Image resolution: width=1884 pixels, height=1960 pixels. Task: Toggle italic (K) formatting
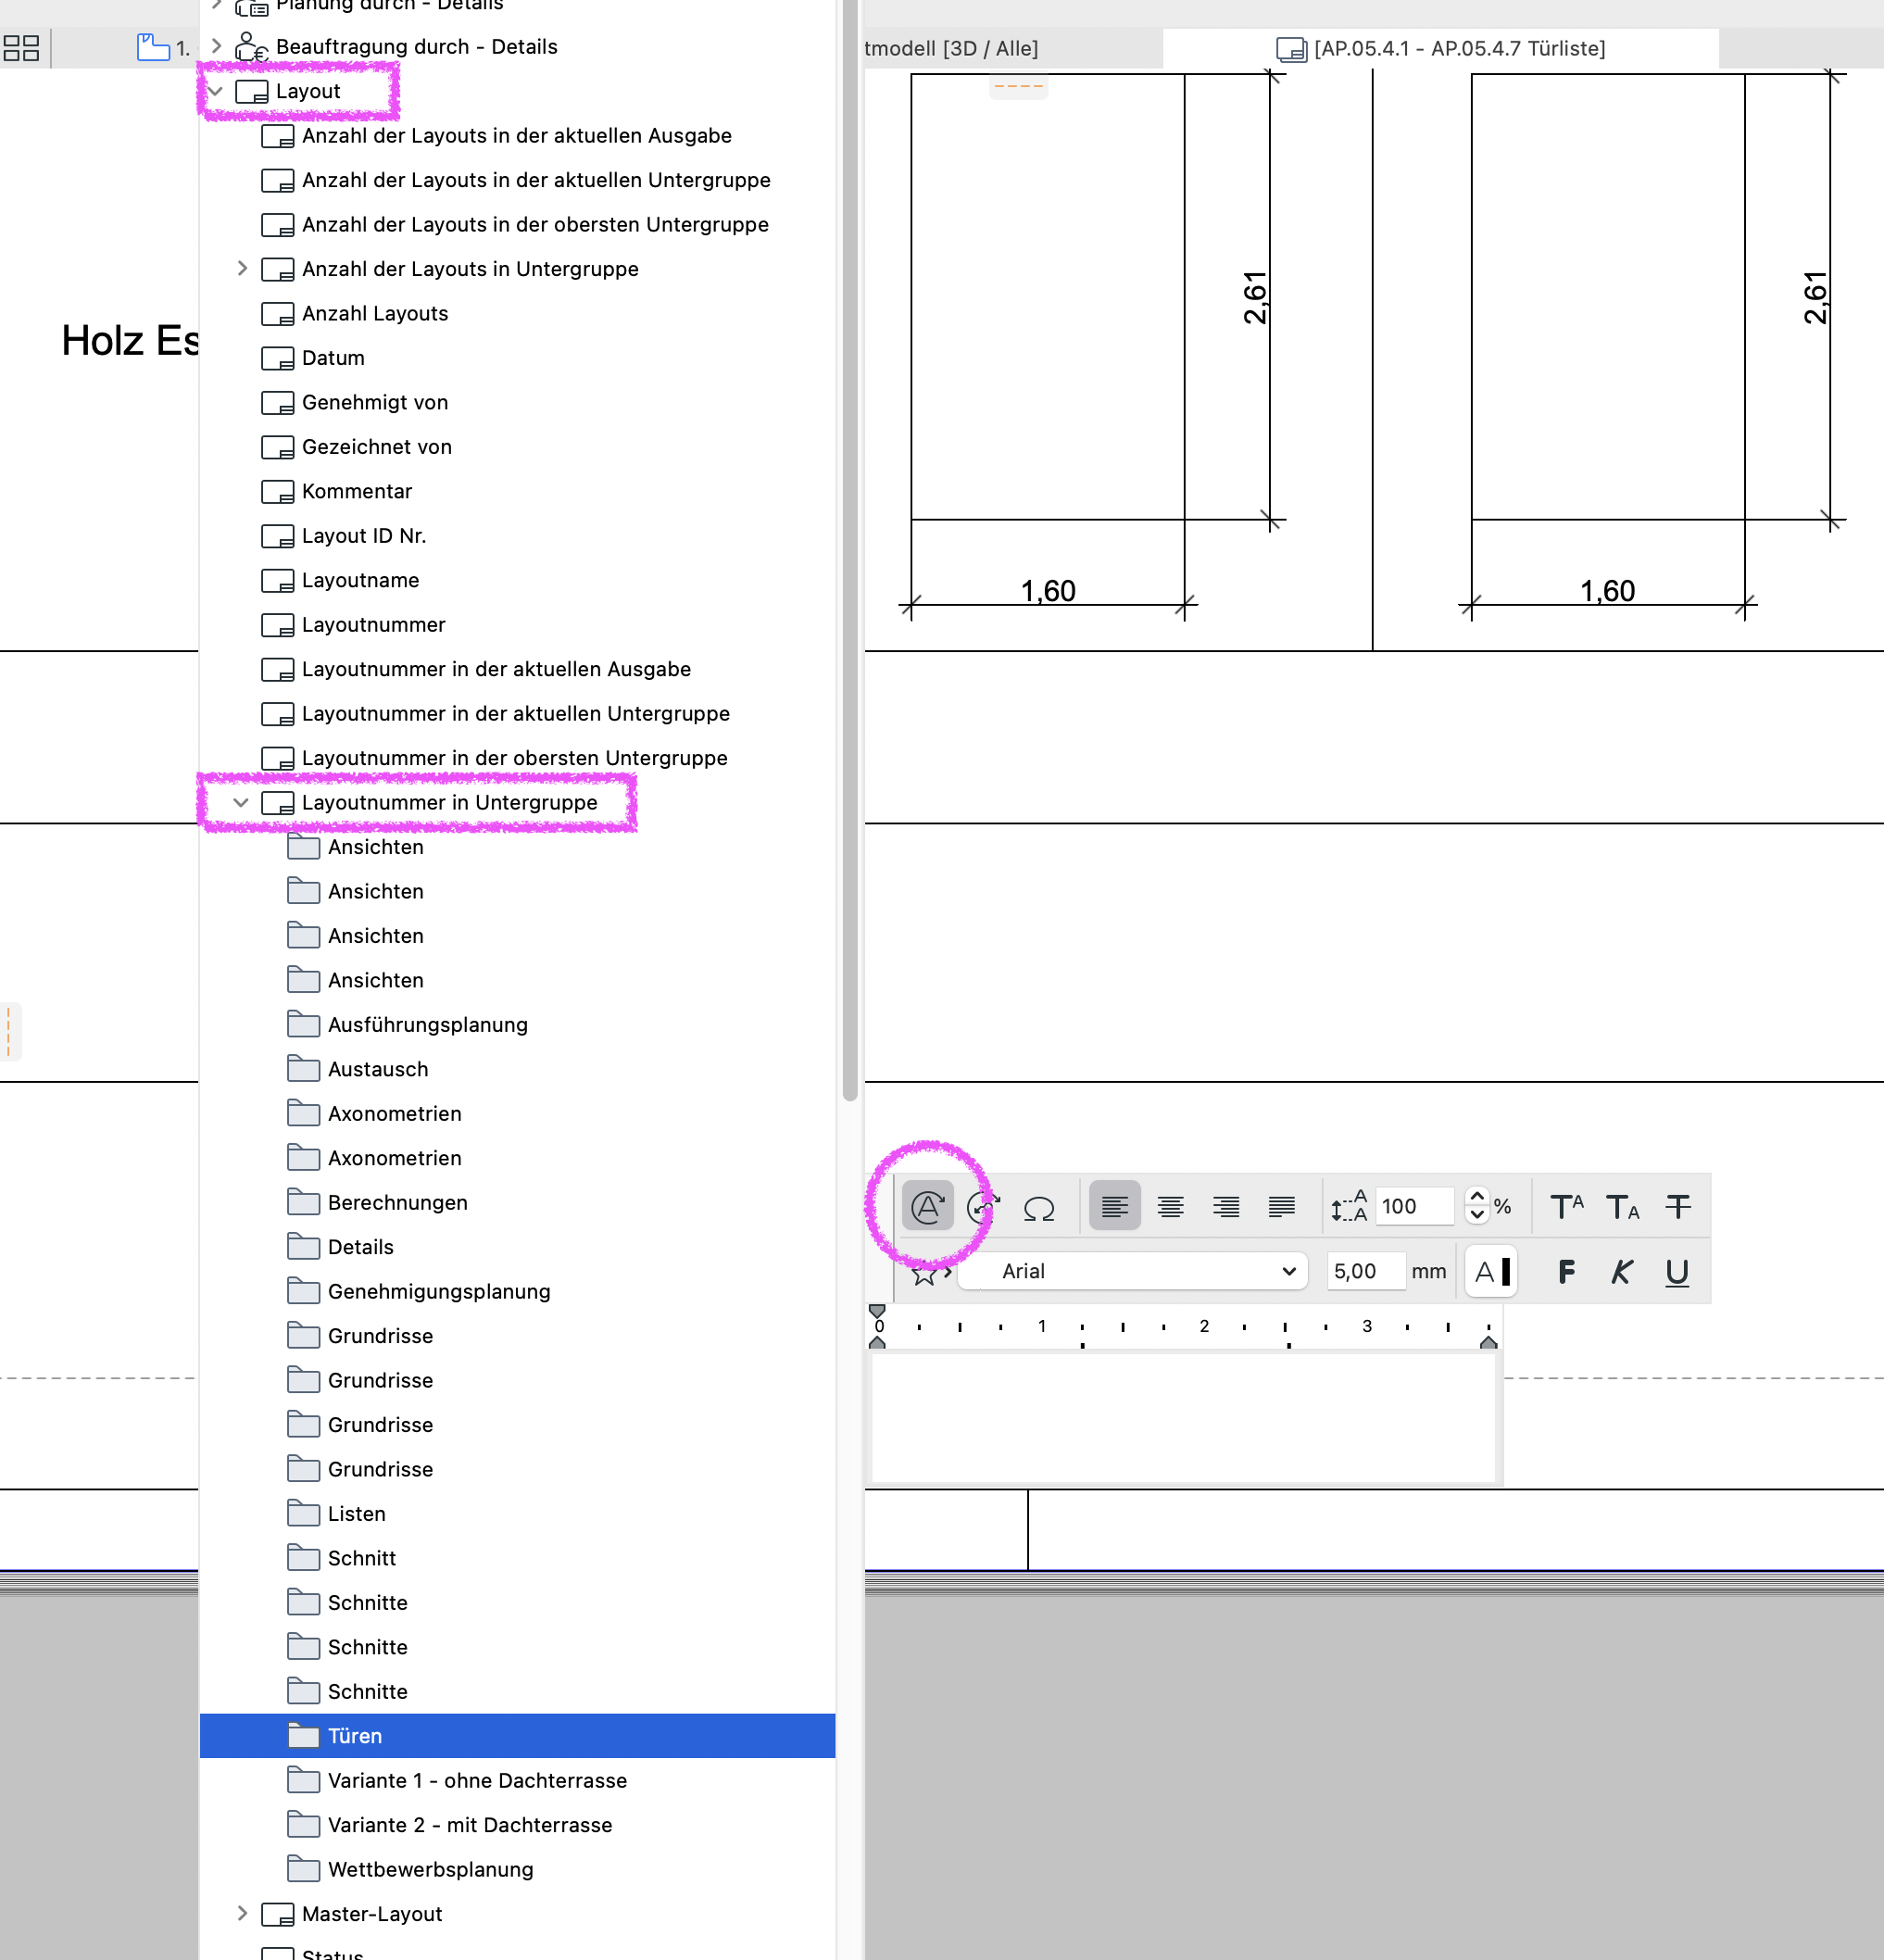[x=1621, y=1272]
